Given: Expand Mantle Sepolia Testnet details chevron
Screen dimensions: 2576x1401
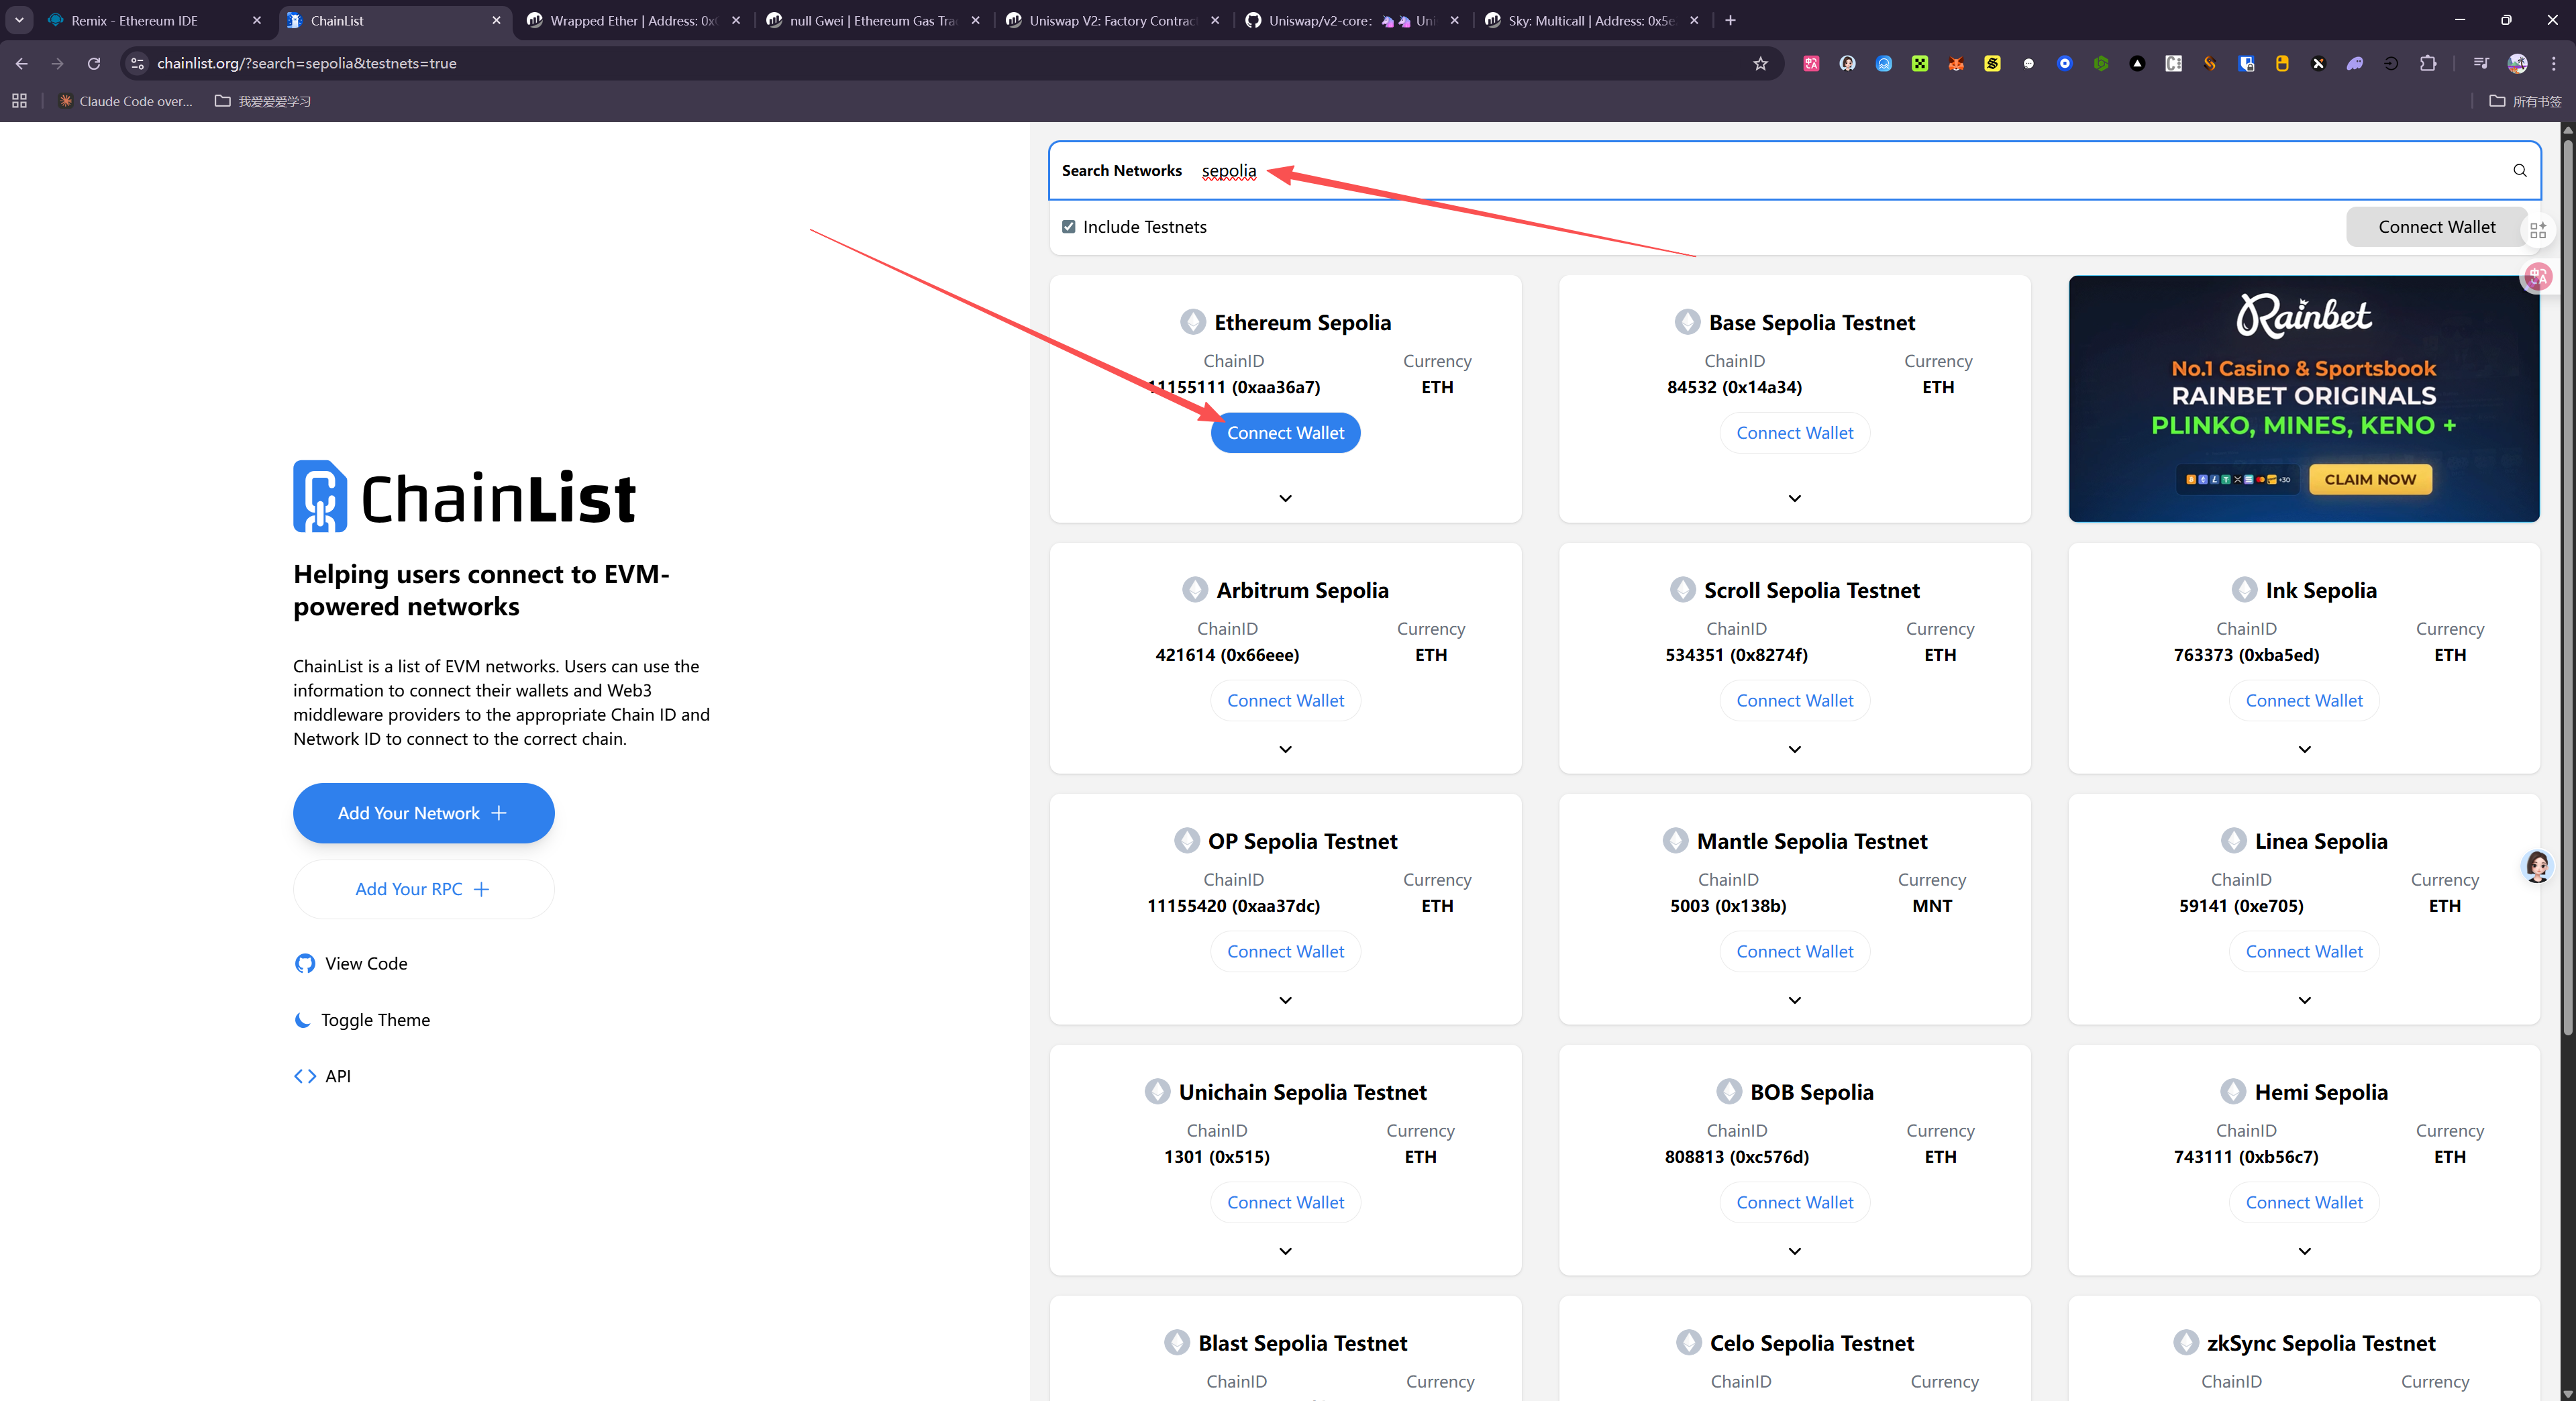Looking at the screenshot, I should click(x=1794, y=1000).
